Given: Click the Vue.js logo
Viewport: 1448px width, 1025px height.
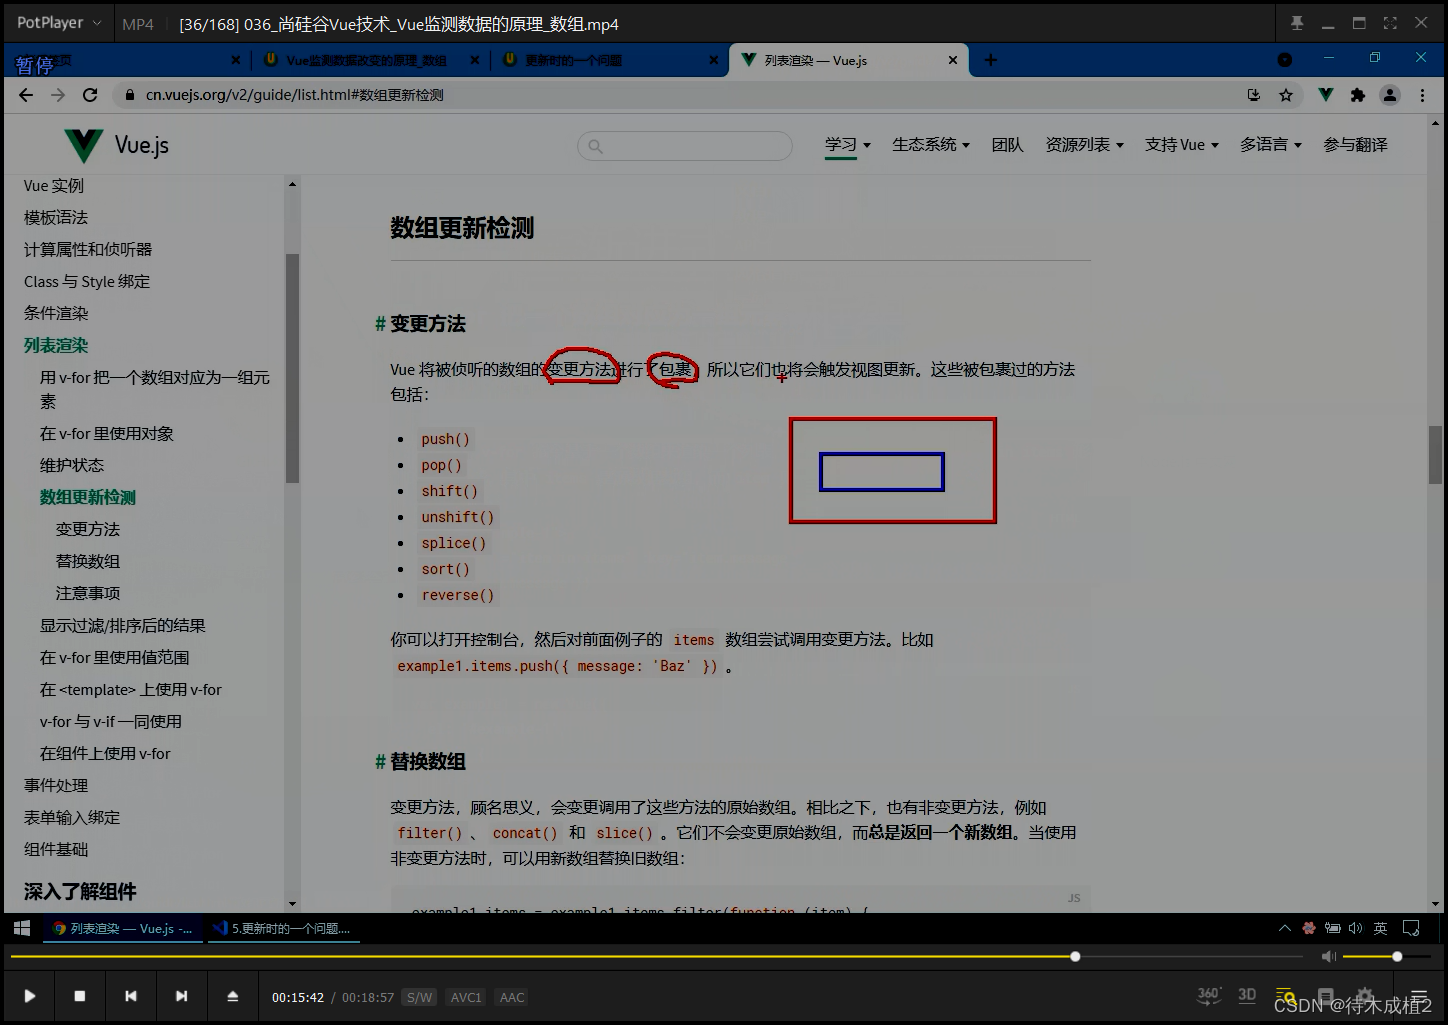Looking at the screenshot, I should click(x=116, y=145).
